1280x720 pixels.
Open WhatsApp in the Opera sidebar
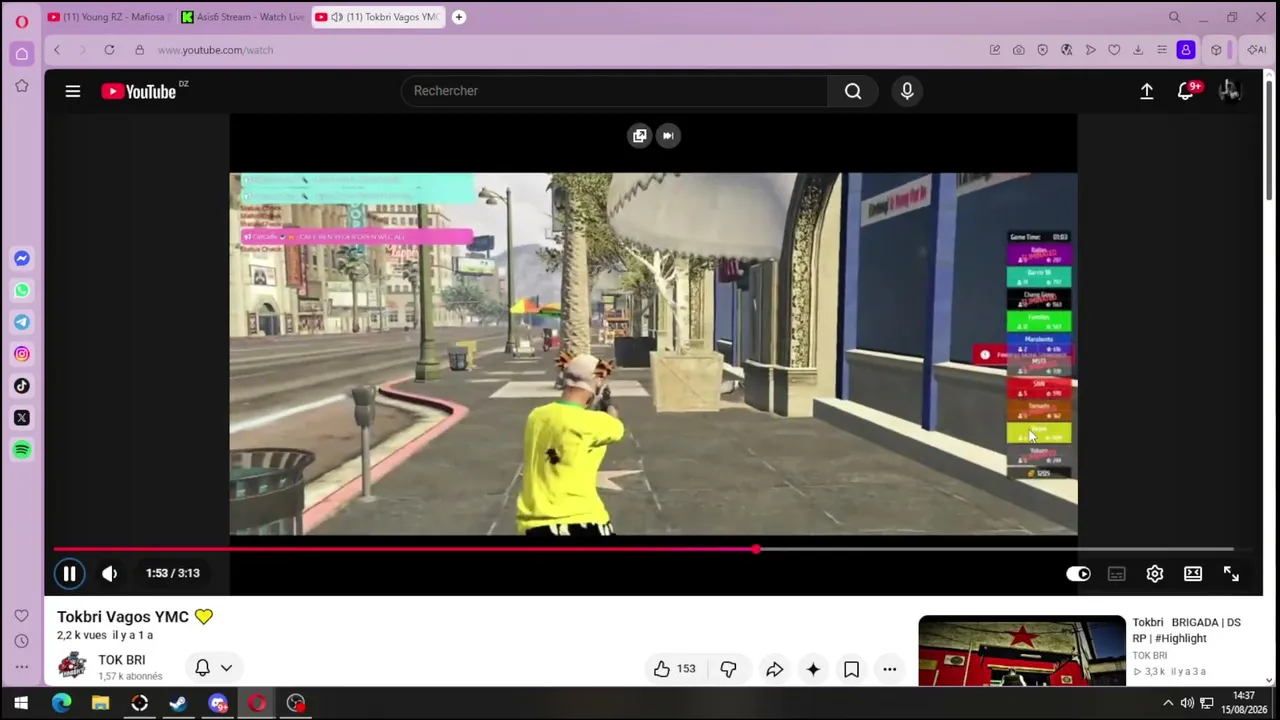21,291
